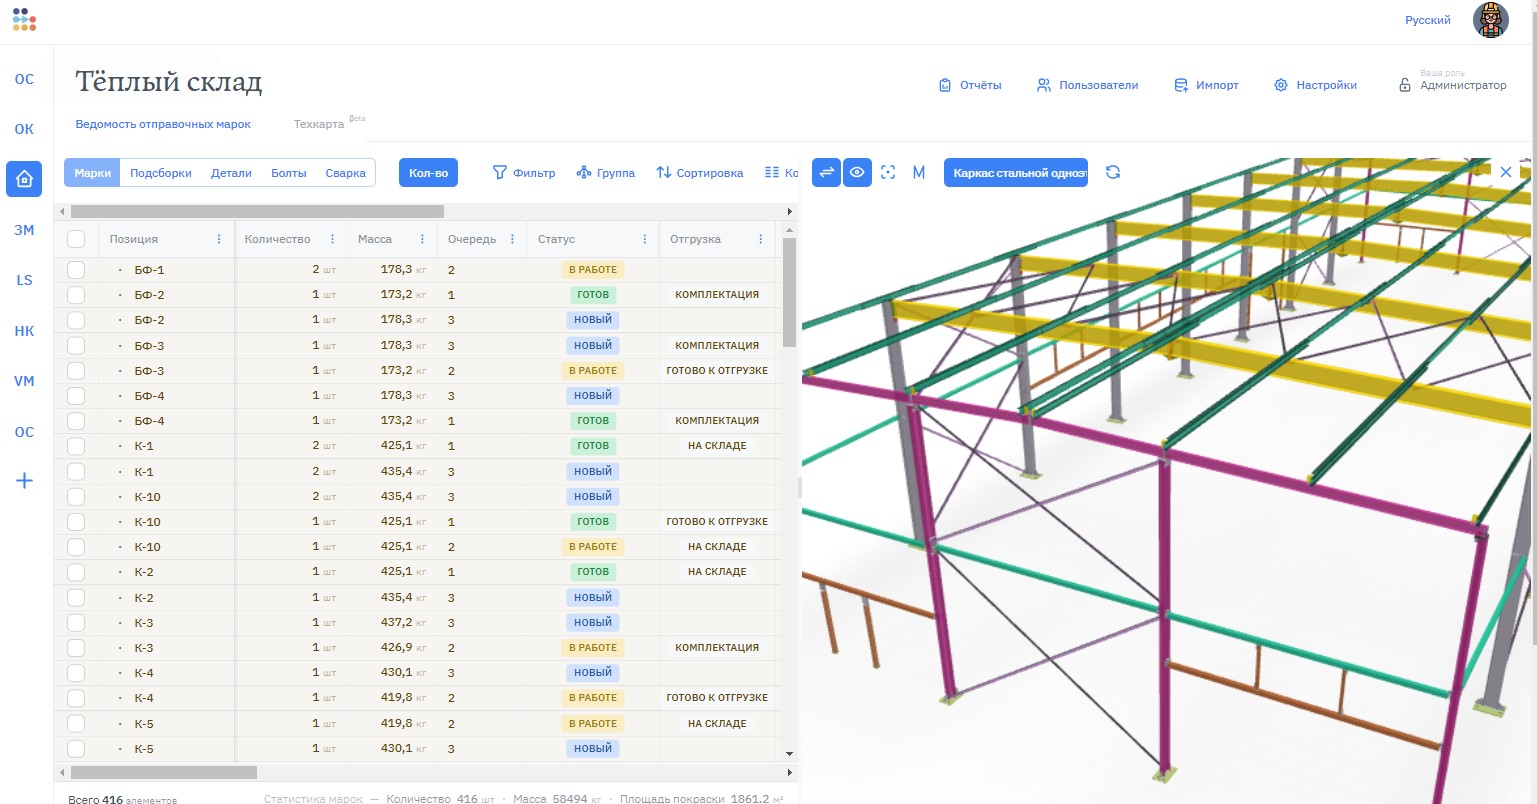Click the vertical table scrollbar thumb
The image size is (1537, 804).
[x=789, y=292]
